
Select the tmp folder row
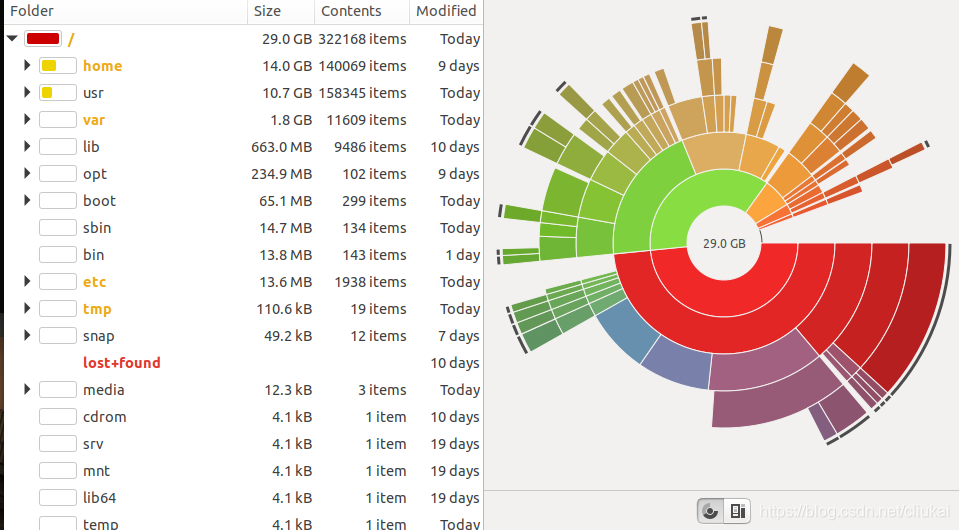point(243,309)
